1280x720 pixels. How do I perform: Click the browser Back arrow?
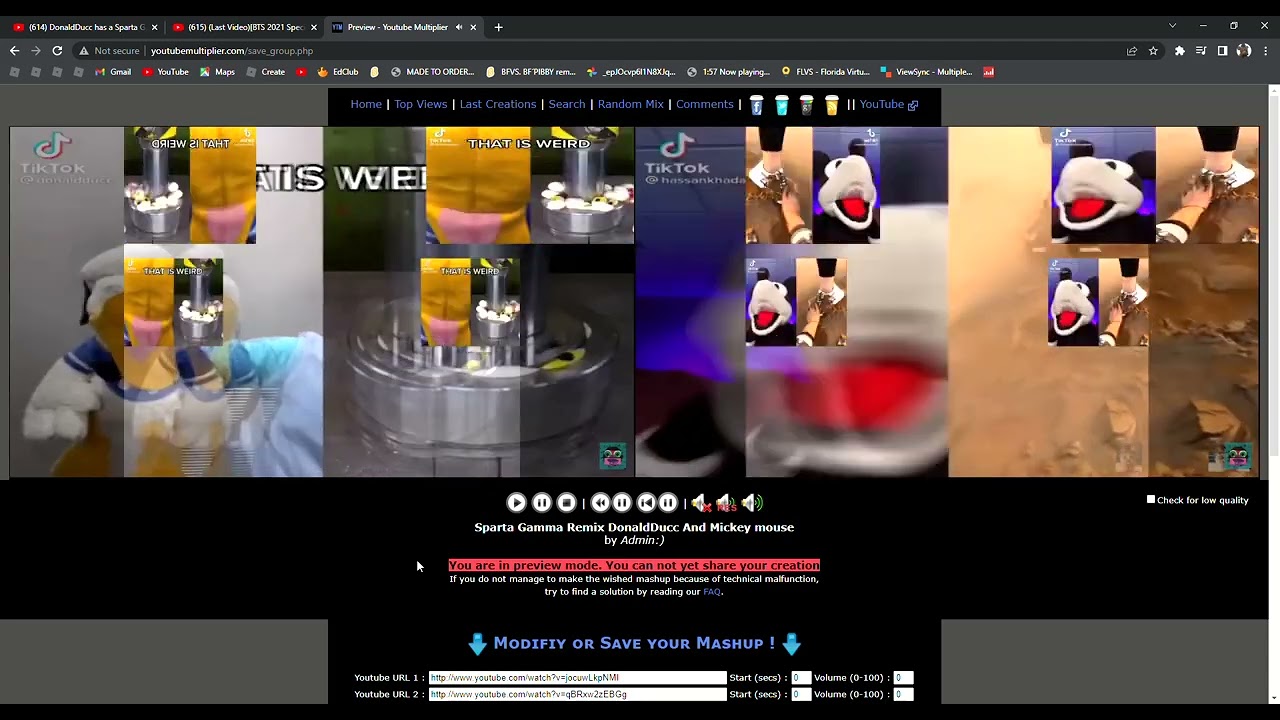tap(14, 51)
